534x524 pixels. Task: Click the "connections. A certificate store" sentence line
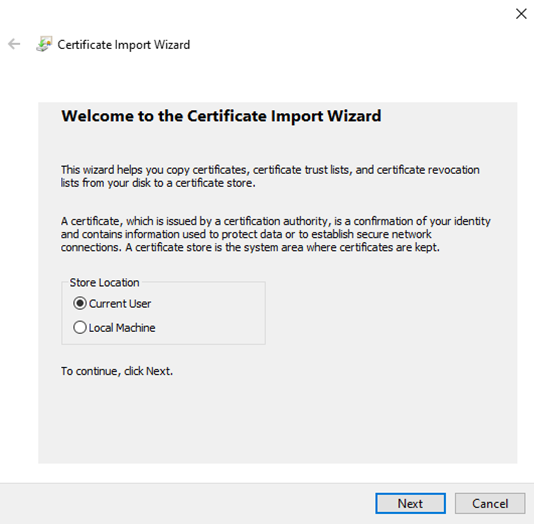tap(250, 247)
